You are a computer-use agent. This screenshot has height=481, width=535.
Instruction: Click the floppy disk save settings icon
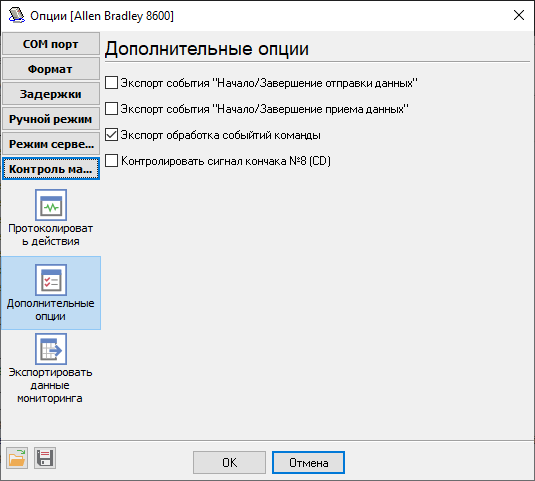[45, 458]
